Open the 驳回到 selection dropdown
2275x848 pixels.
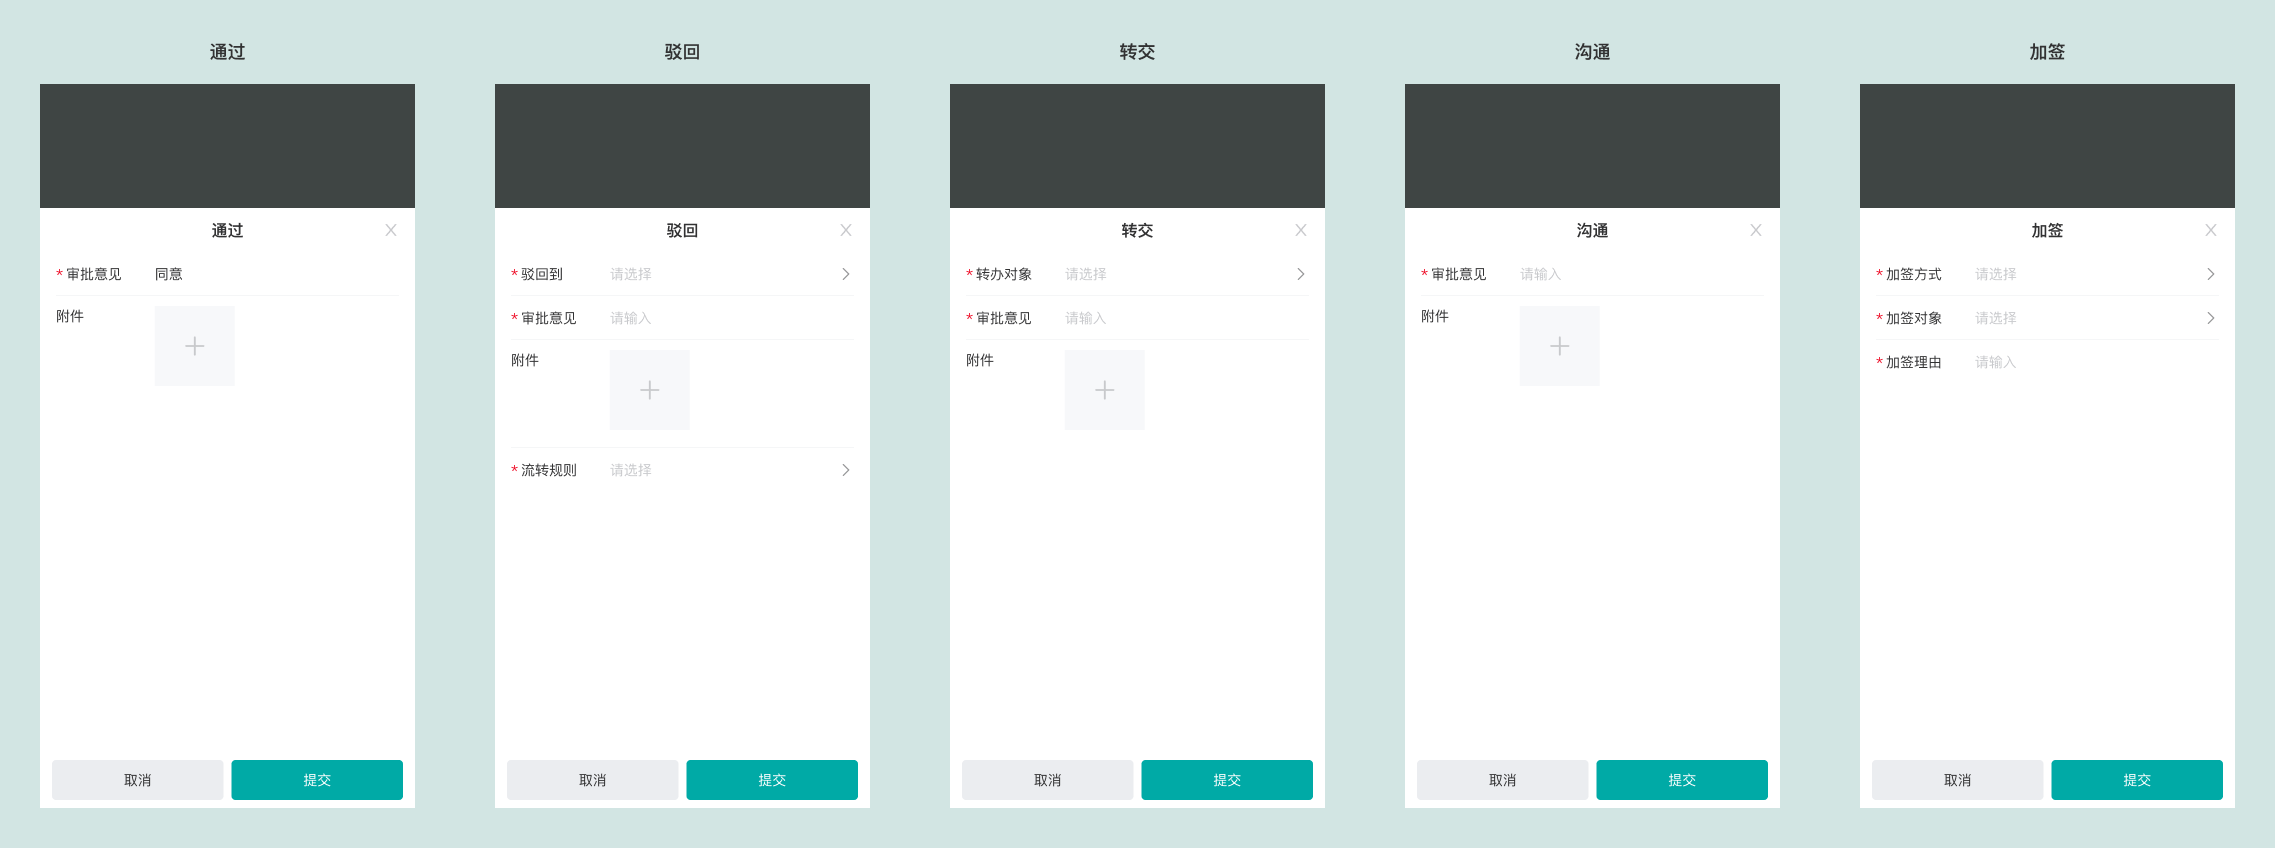point(728,274)
